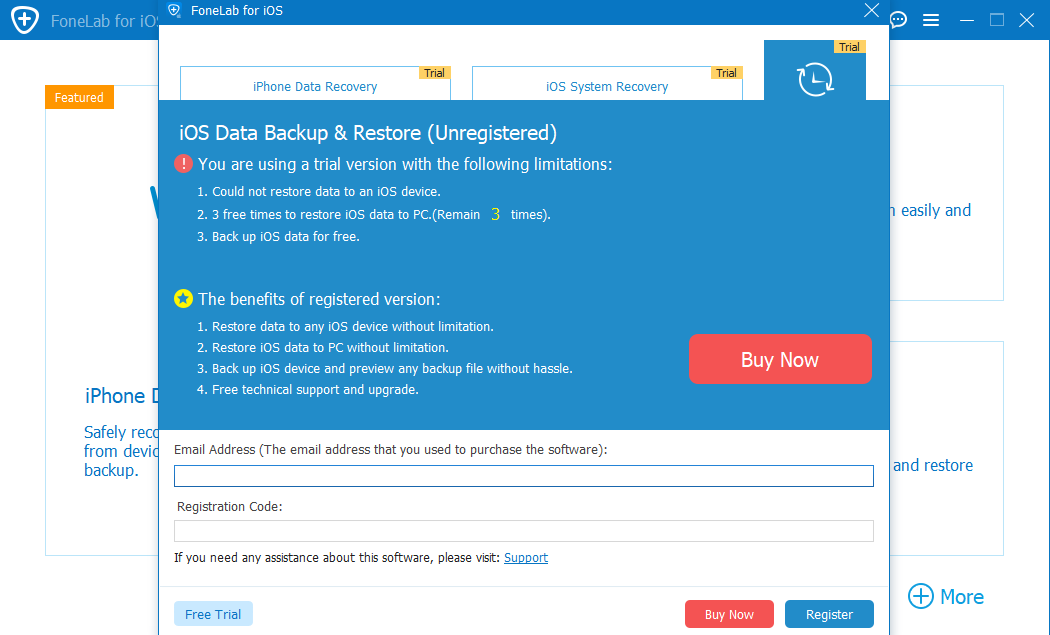Click 'Restore iOS data to PC without limitation' text

pyautogui.click(x=330, y=348)
